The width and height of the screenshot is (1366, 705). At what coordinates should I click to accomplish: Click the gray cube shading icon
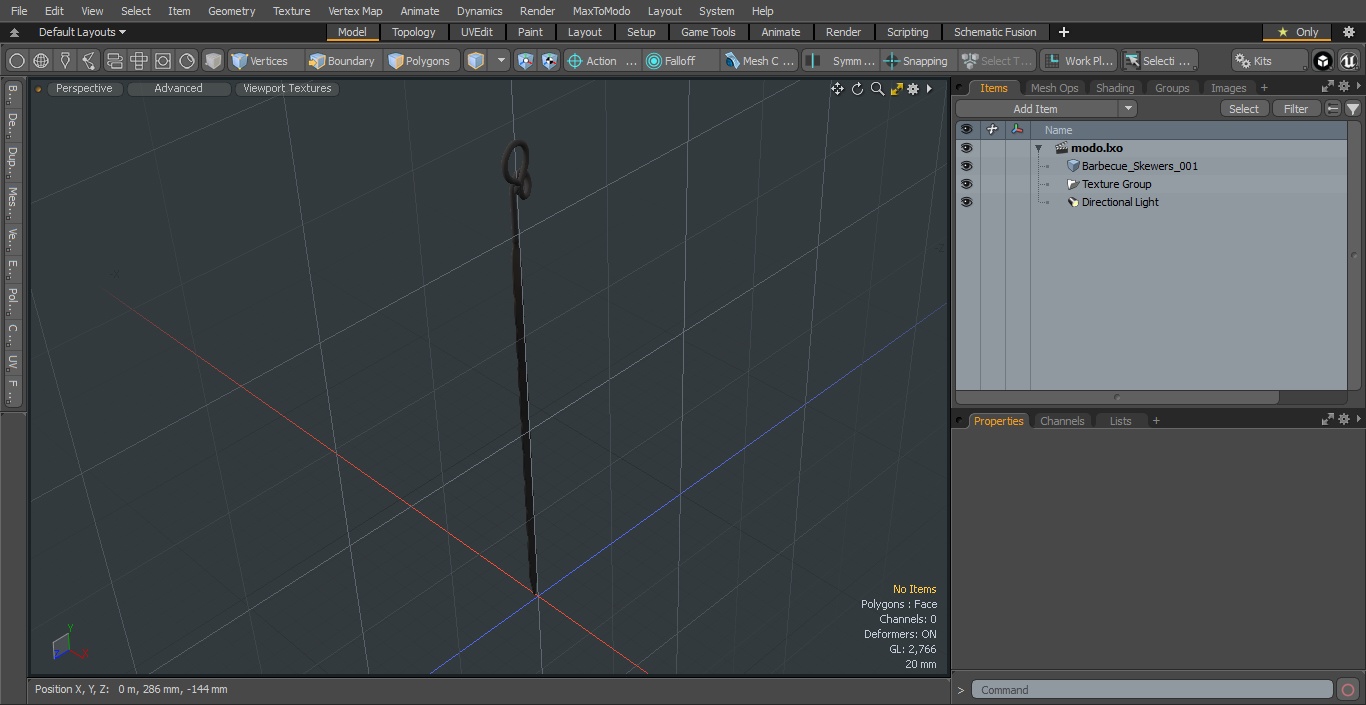[x=212, y=61]
